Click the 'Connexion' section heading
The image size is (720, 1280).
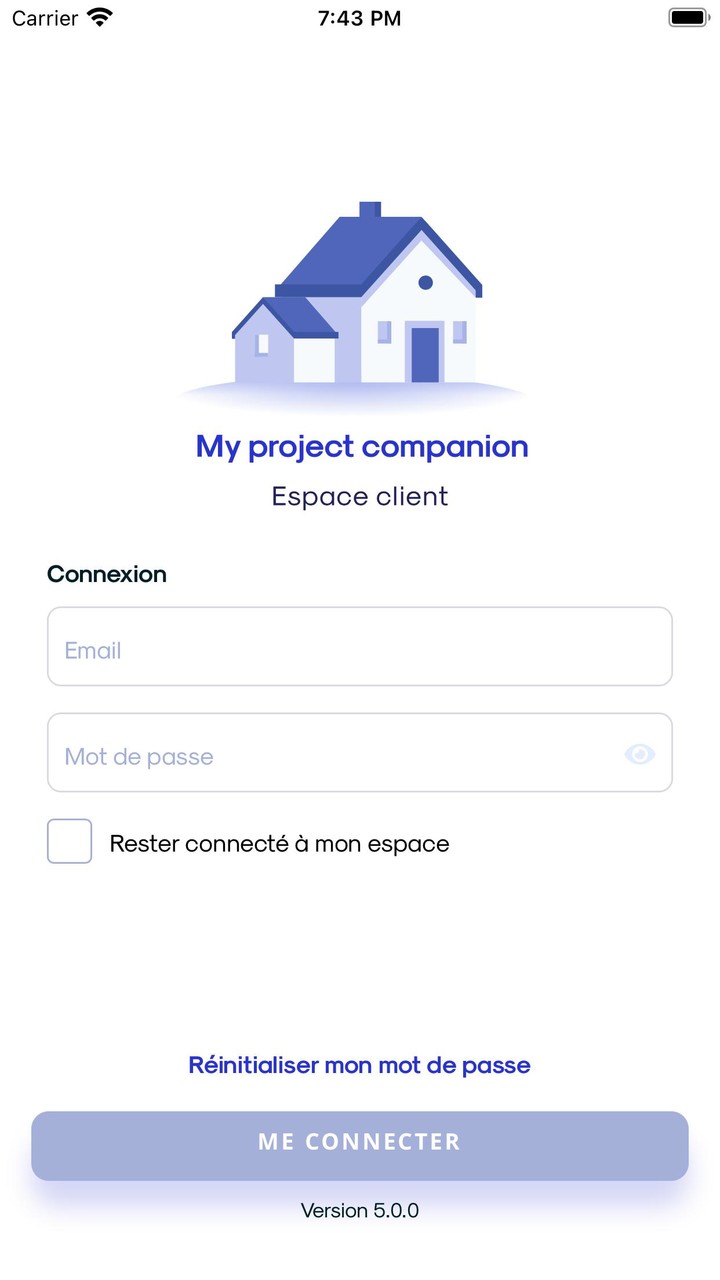pos(106,574)
